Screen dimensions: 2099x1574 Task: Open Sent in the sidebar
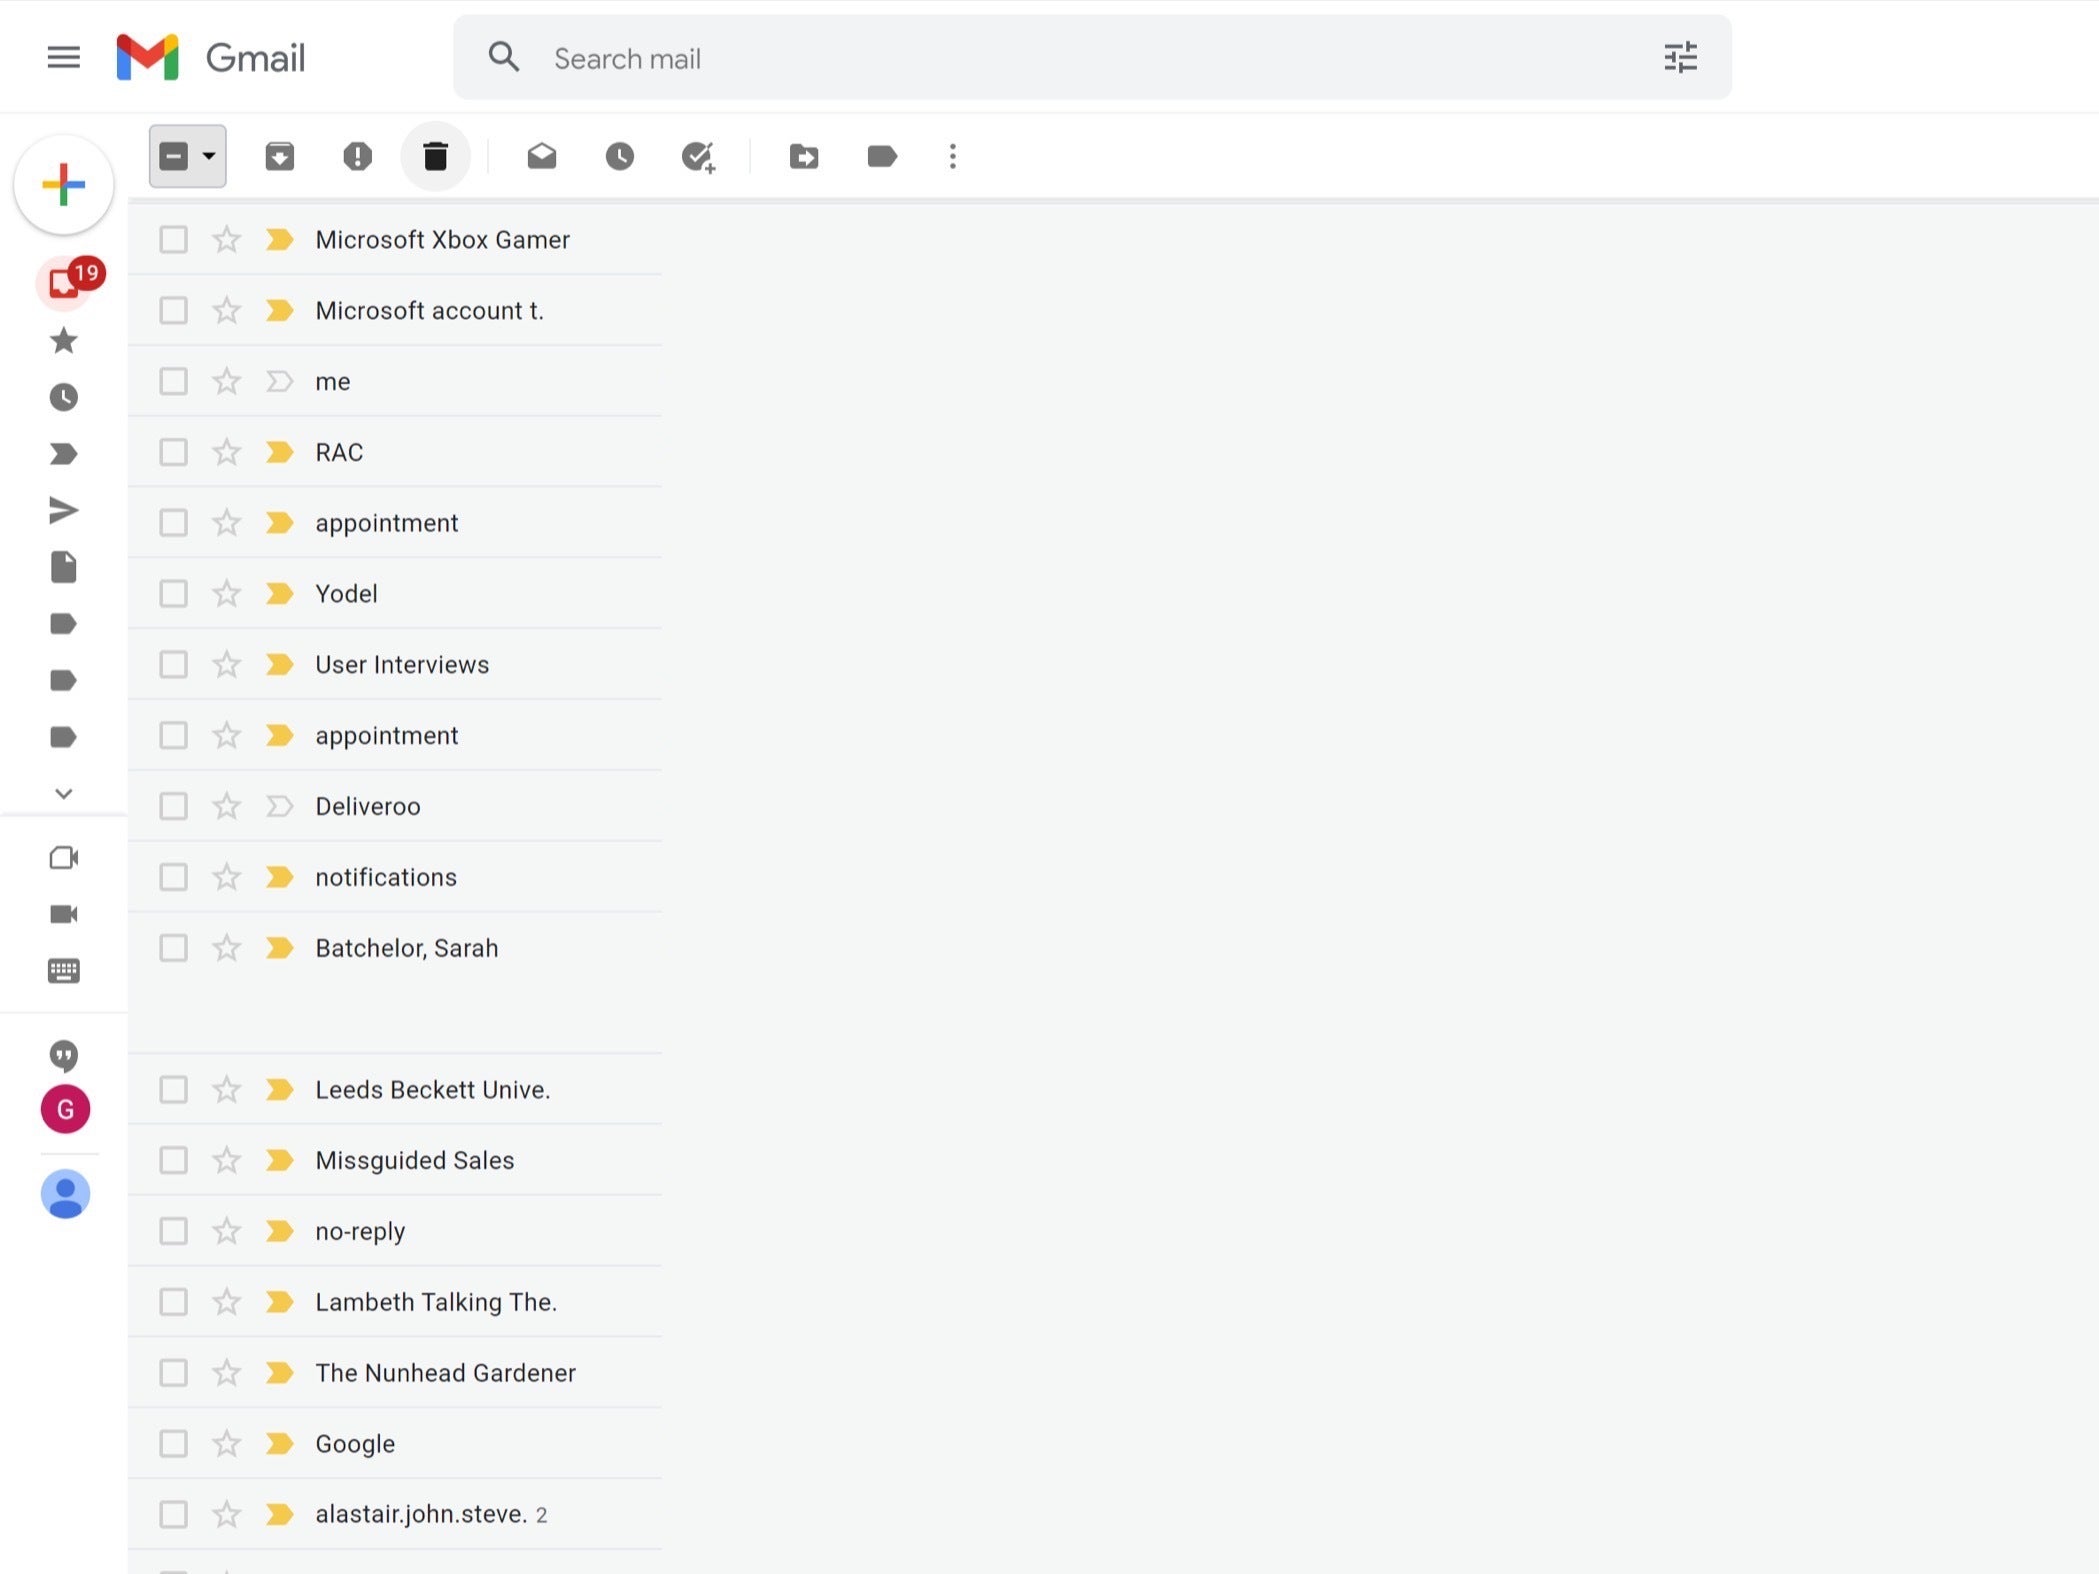click(63, 511)
